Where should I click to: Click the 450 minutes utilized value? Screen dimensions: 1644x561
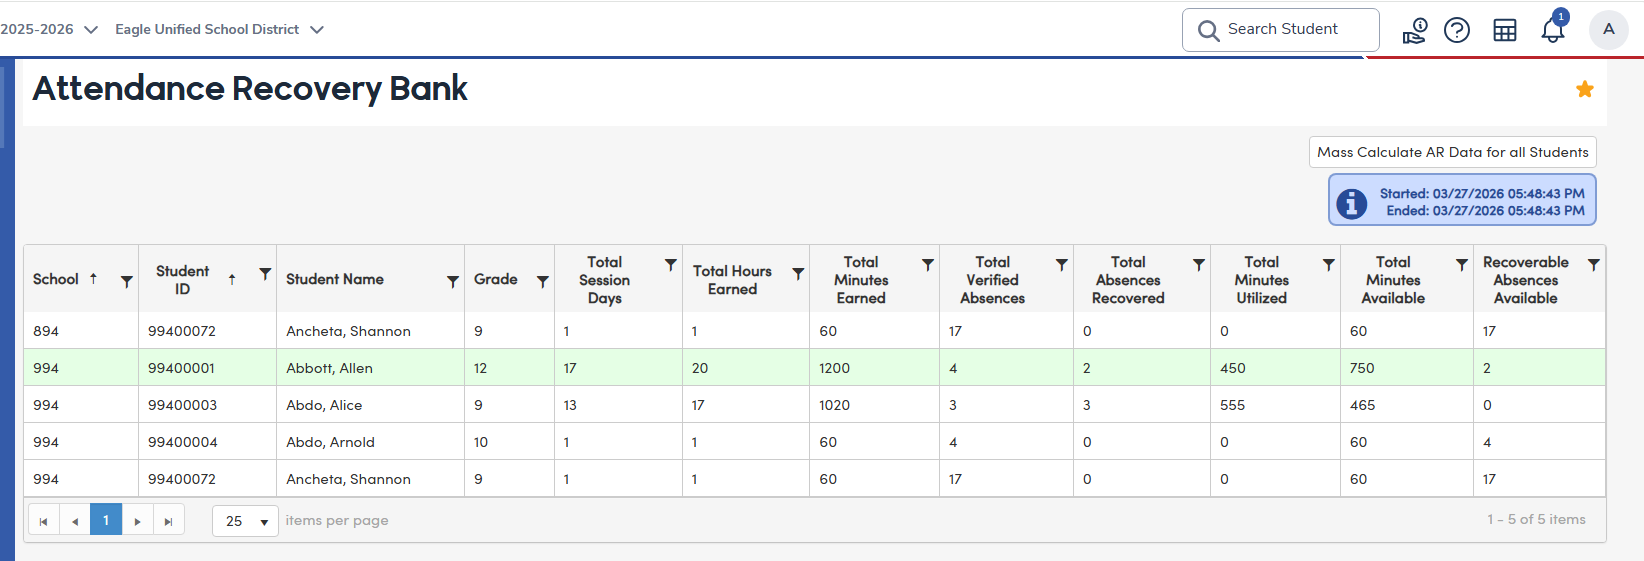1233,368
